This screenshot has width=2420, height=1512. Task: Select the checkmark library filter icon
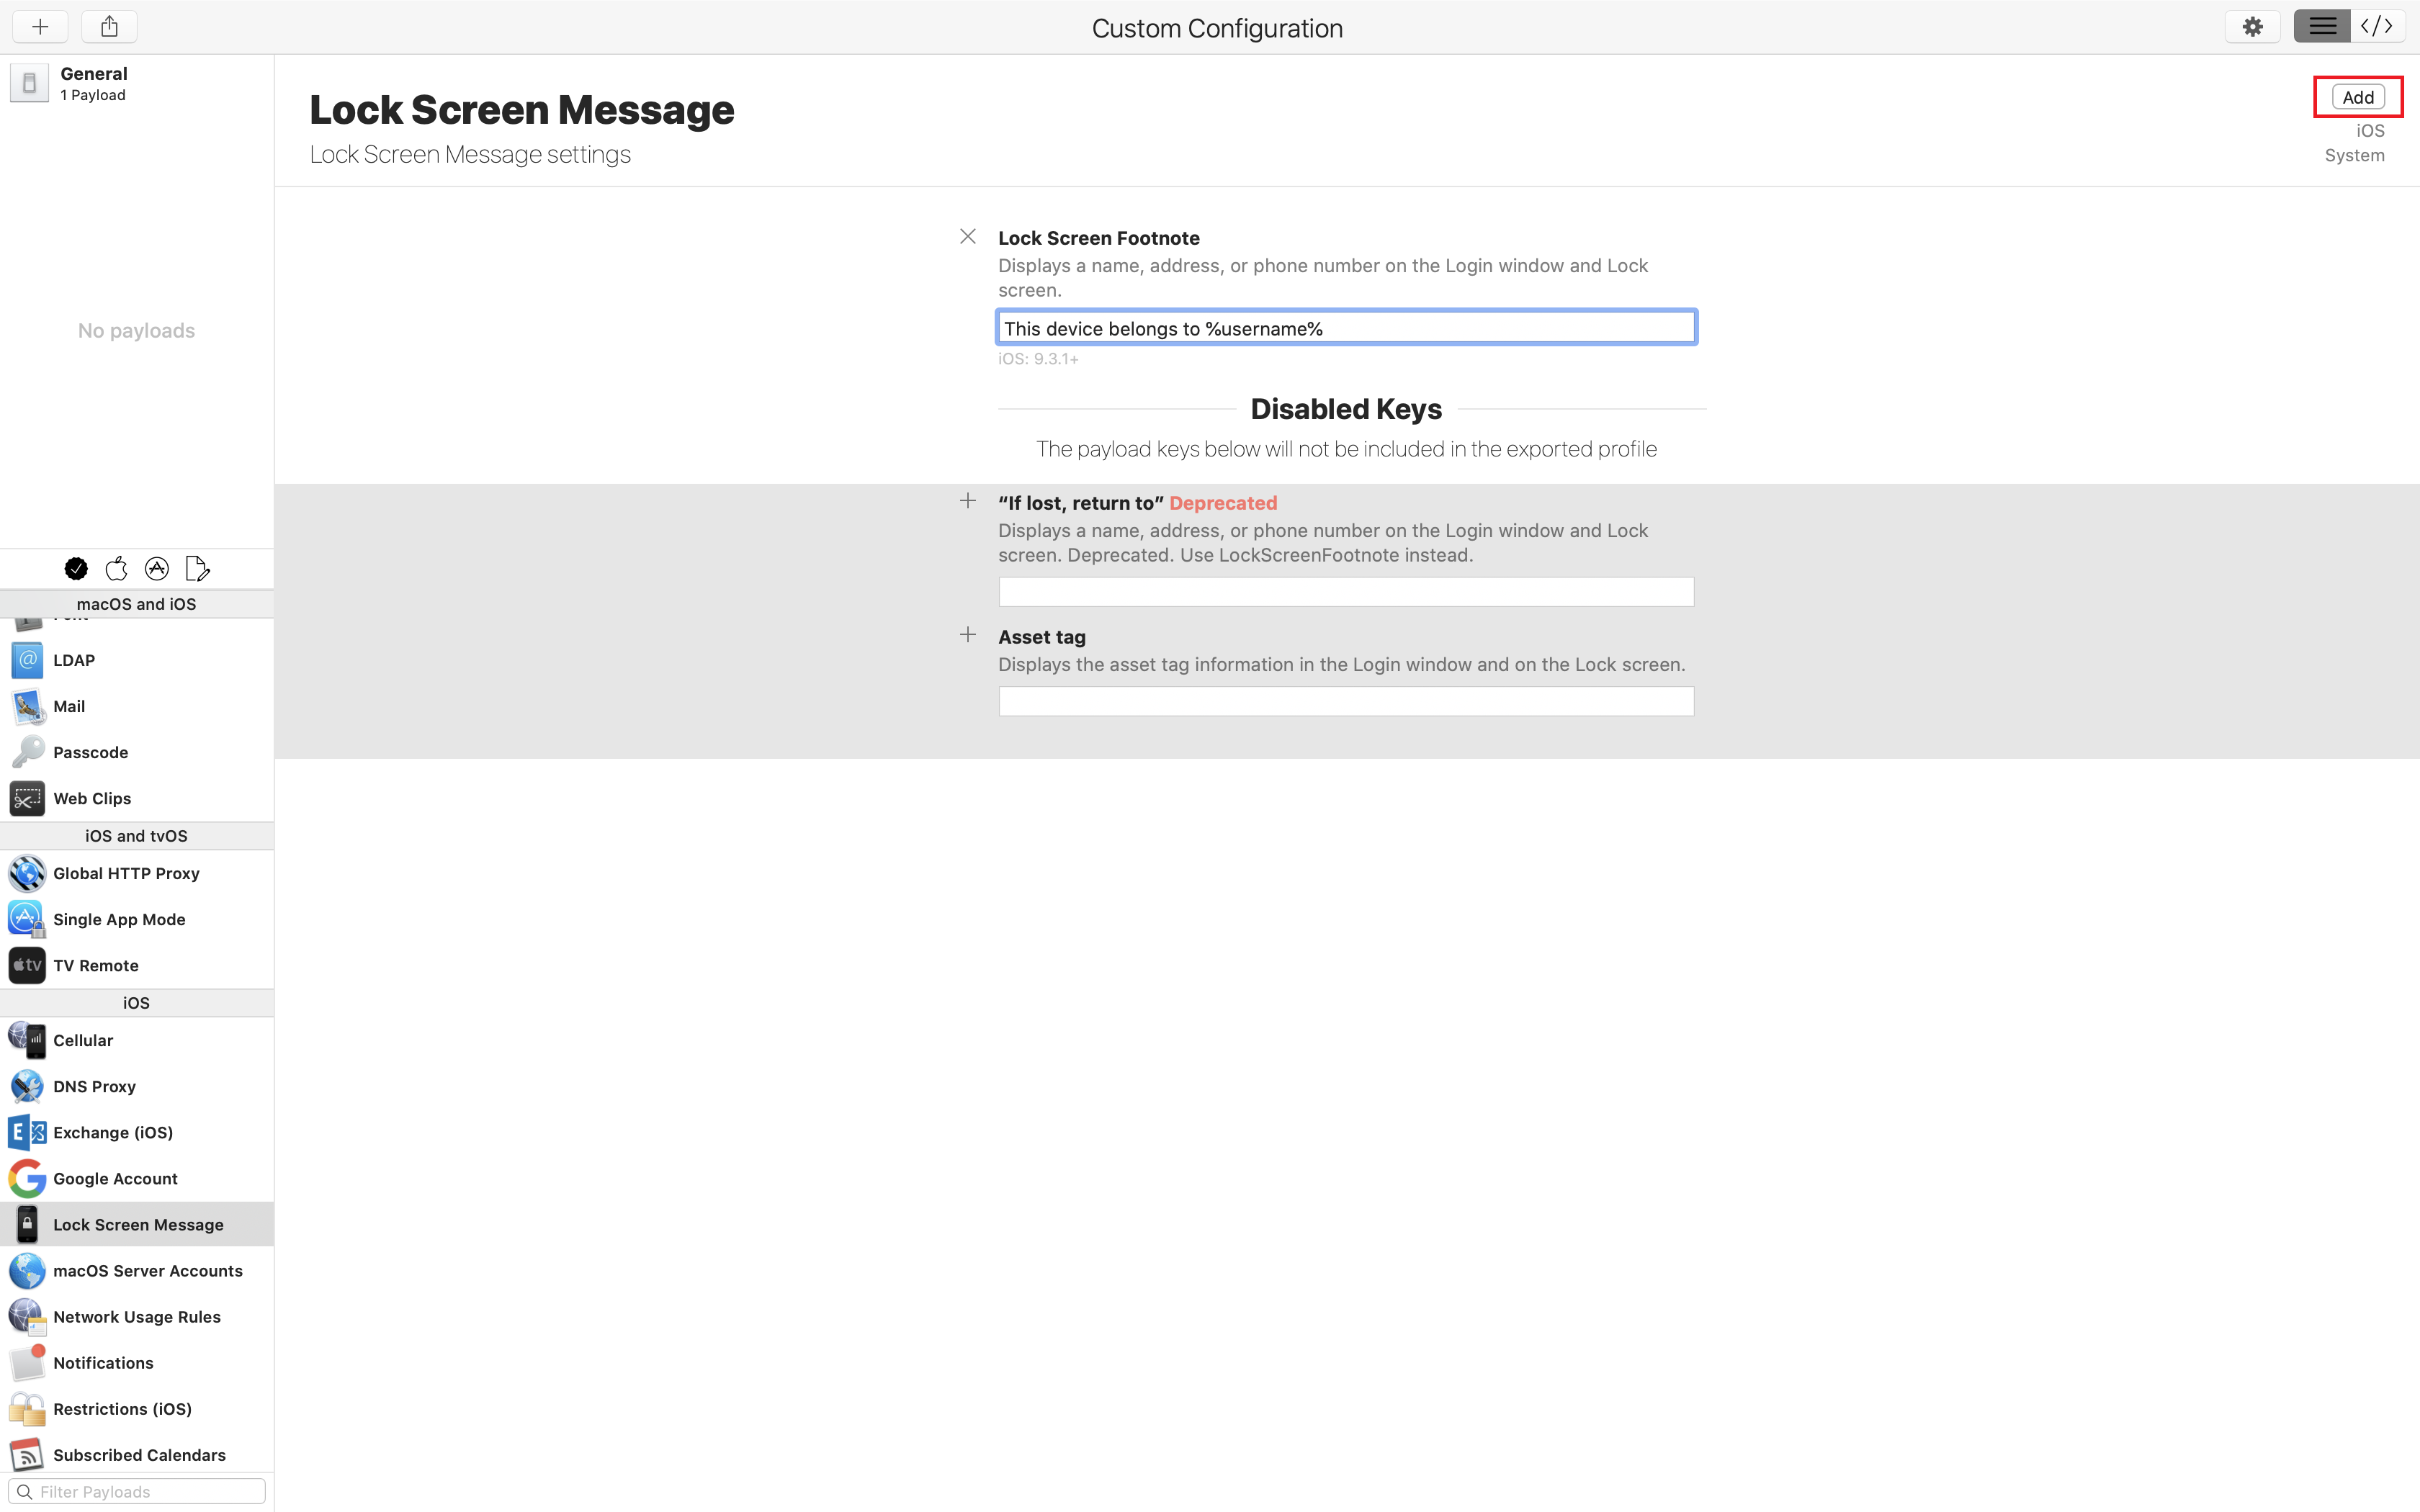pyautogui.click(x=76, y=569)
